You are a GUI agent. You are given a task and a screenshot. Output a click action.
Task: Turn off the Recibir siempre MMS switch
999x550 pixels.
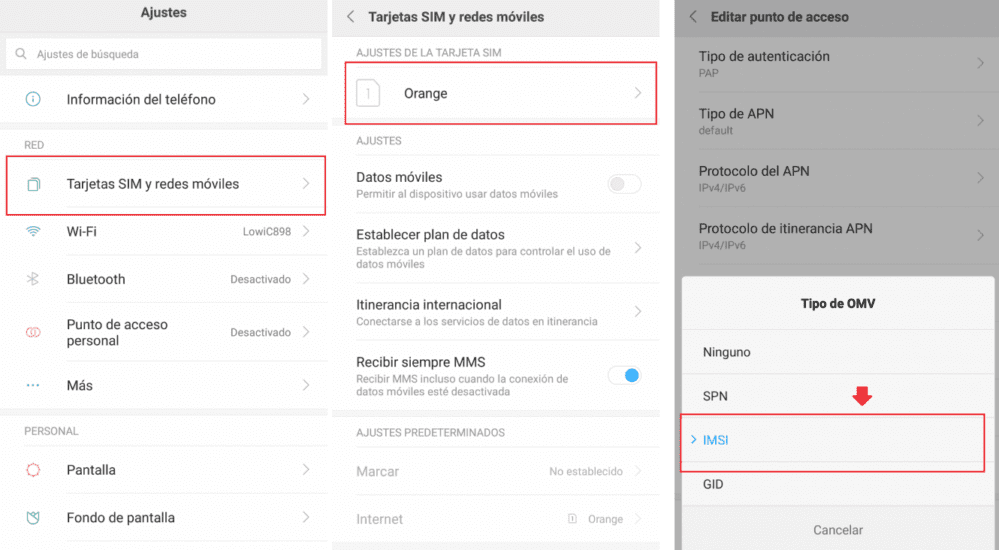(624, 375)
